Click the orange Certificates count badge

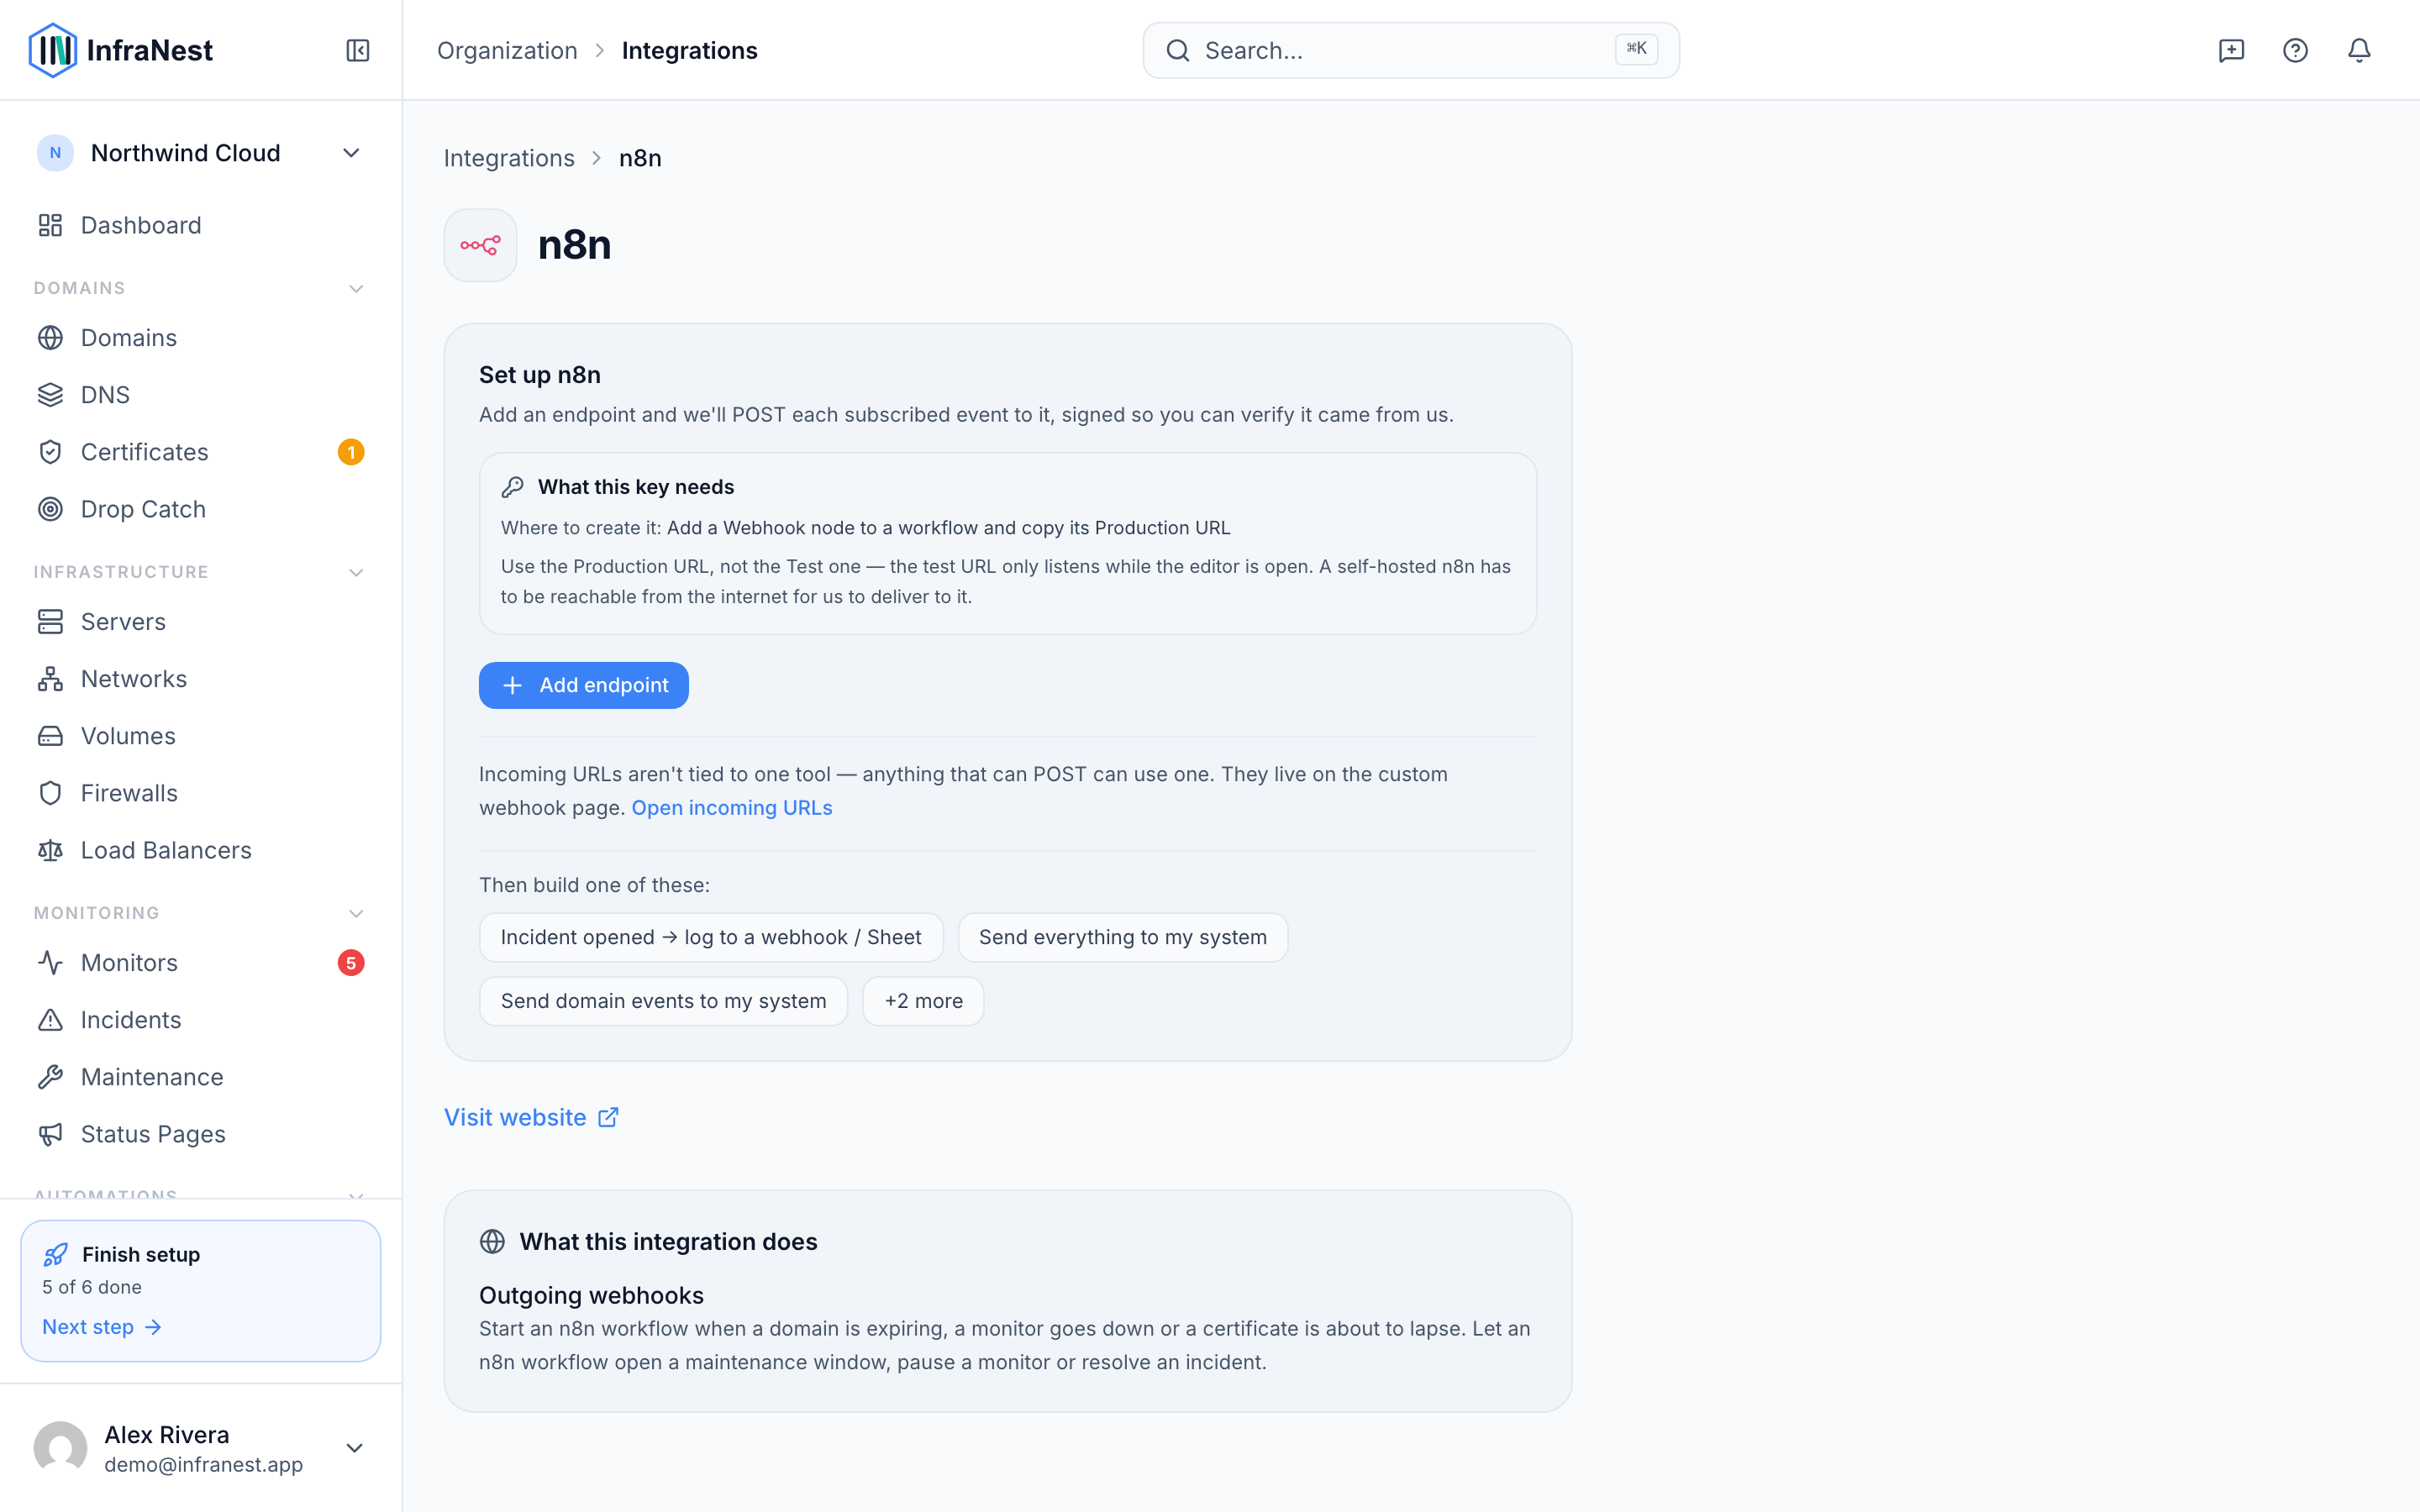[x=351, y=452]
